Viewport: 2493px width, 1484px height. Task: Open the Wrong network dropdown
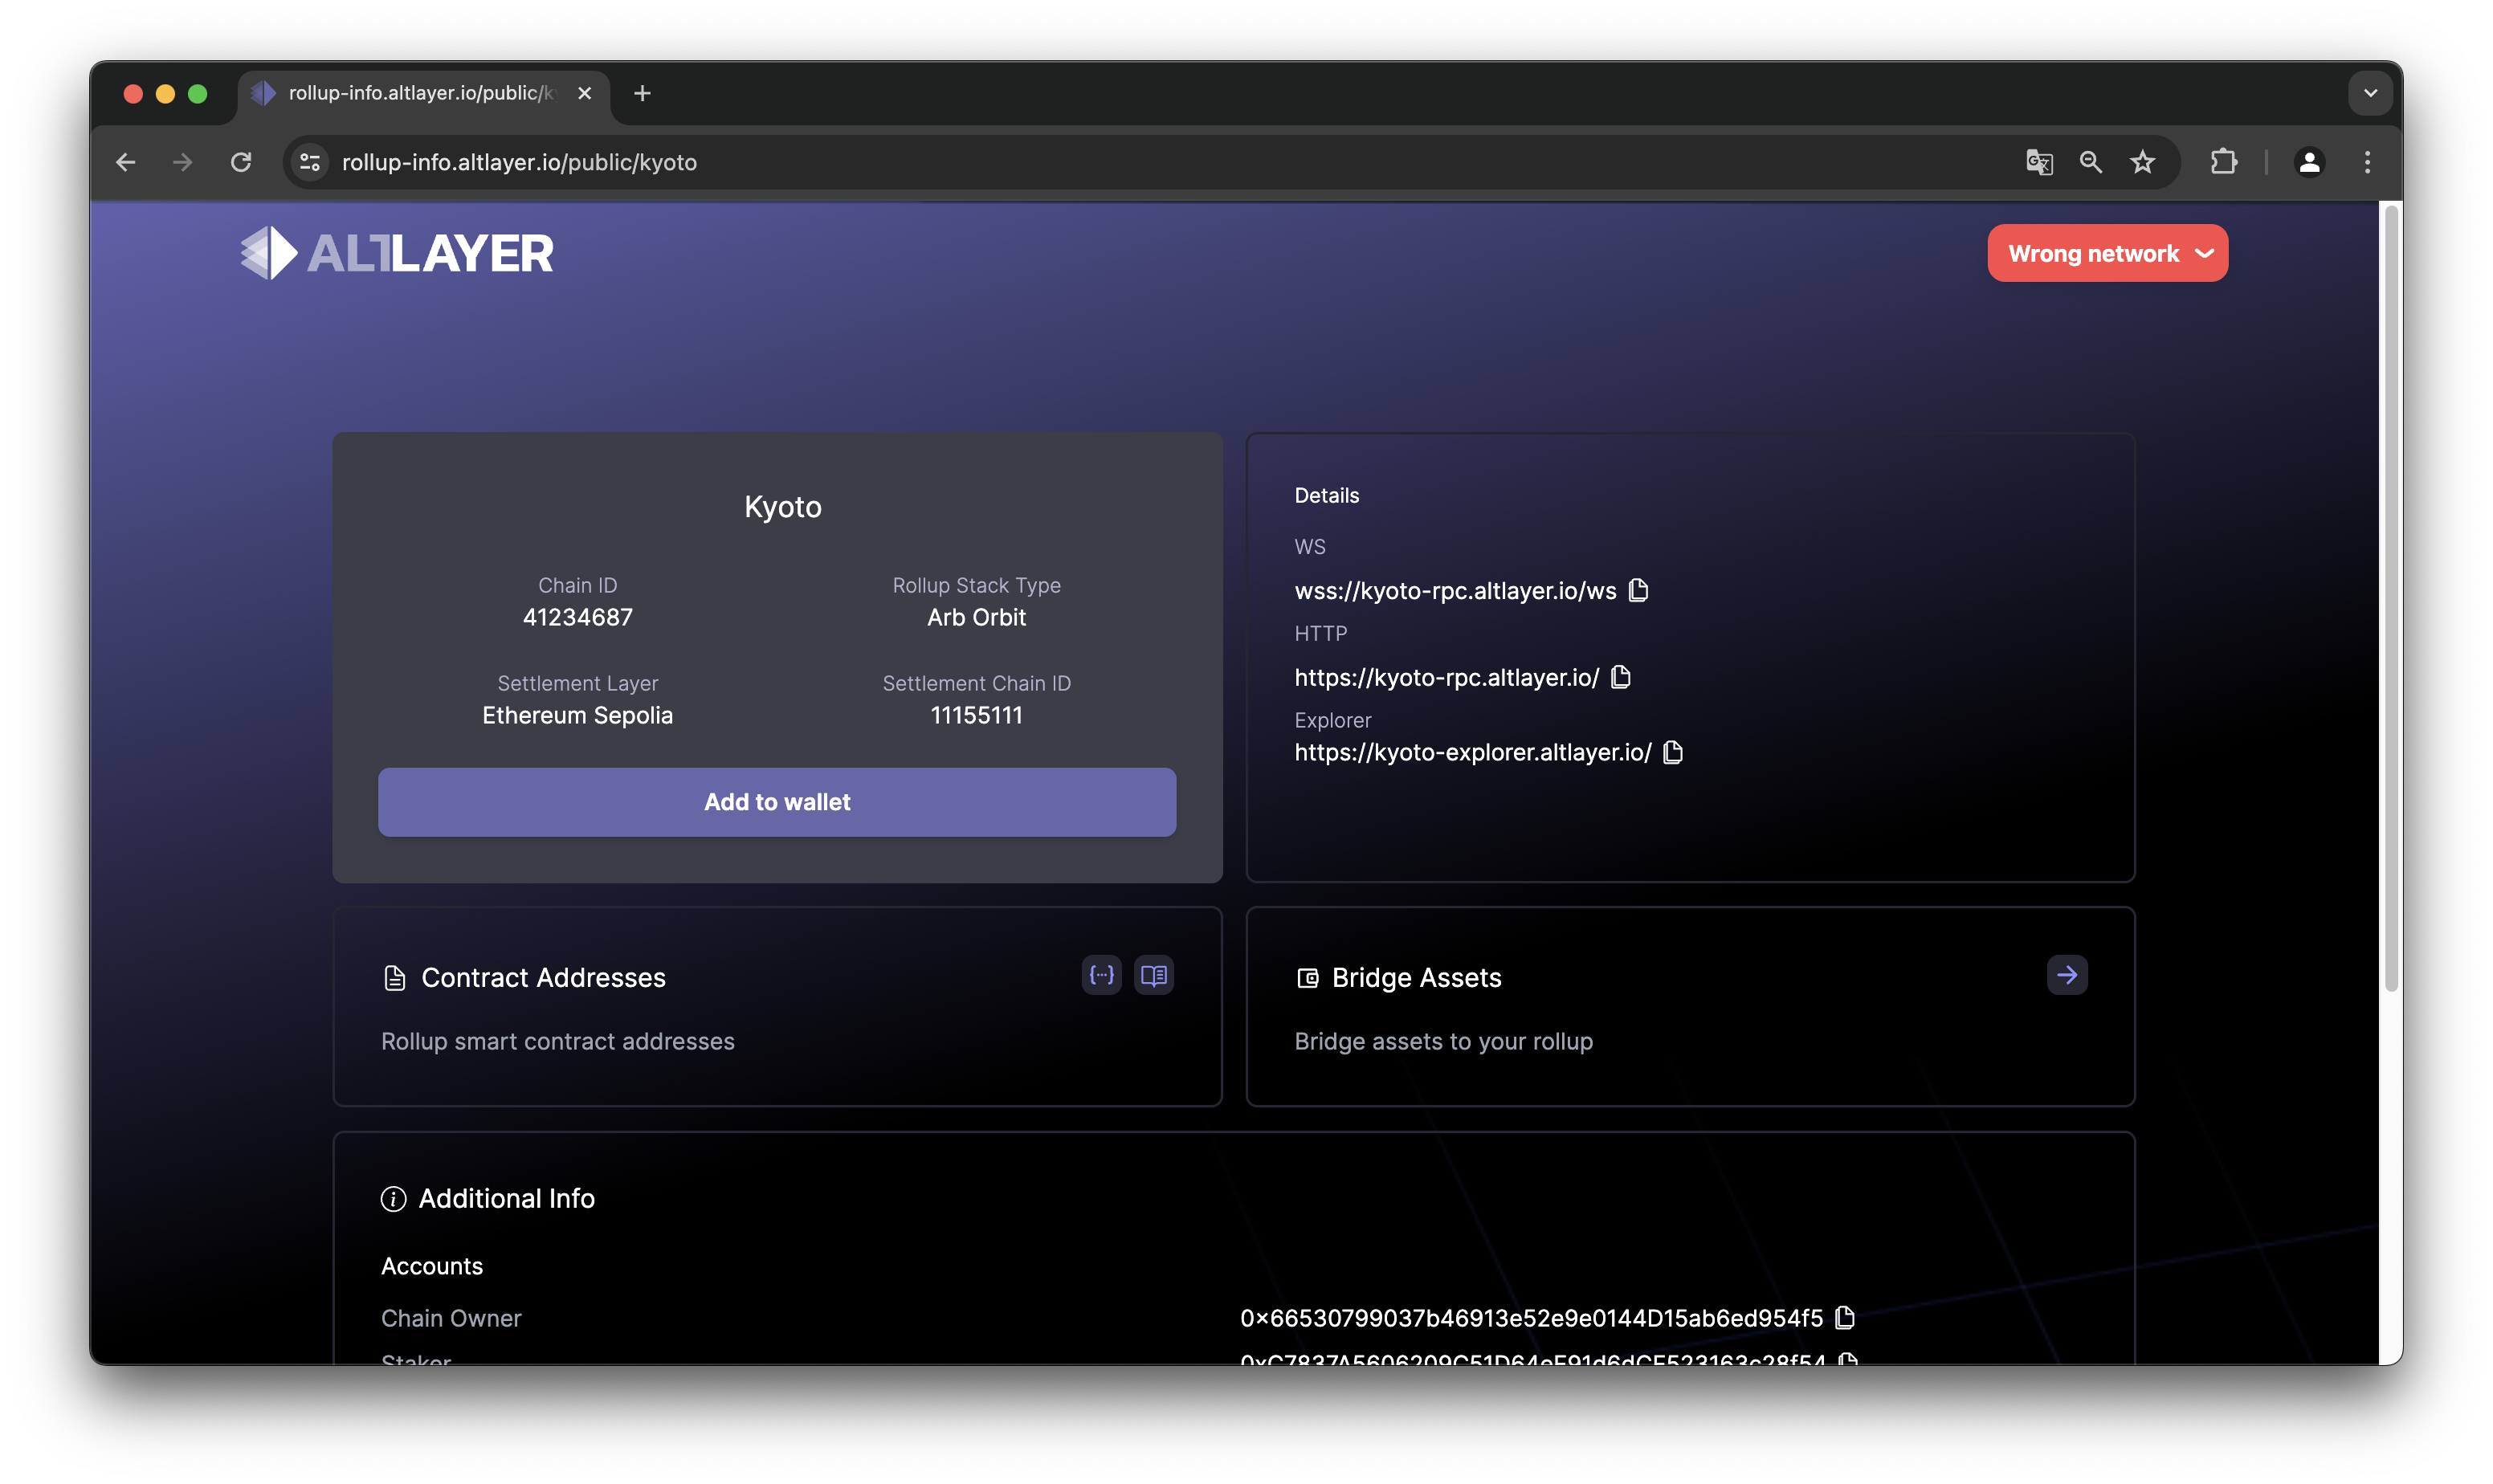click(2107, 253)
